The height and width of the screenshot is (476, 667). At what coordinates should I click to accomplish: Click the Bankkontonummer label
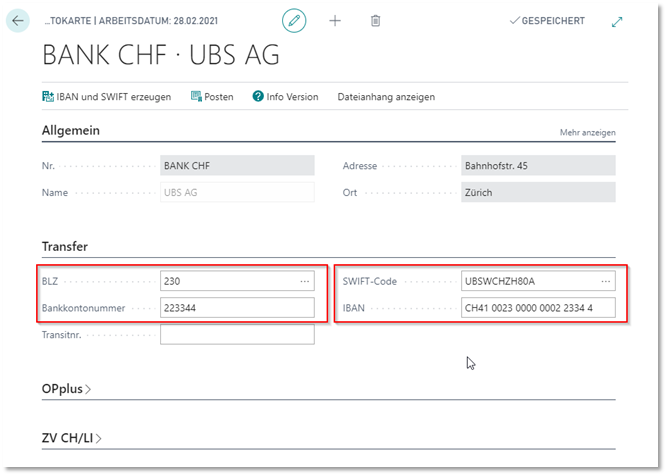tap(83, 308)
